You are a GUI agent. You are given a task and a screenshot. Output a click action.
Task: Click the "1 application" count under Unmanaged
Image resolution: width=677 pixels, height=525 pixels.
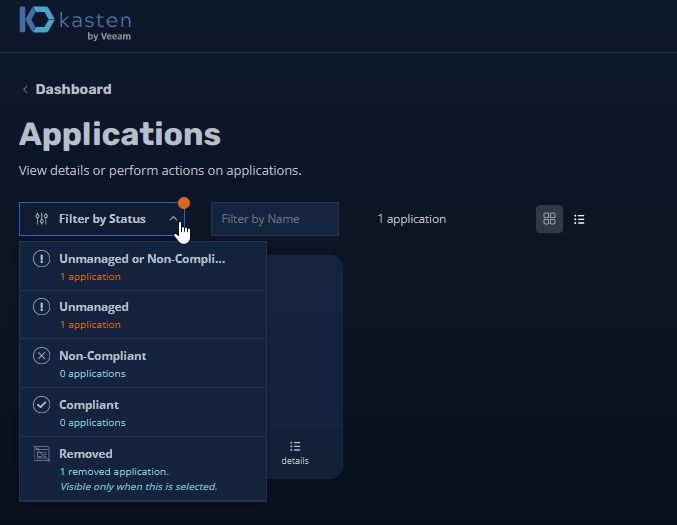pyautogui.click(x=90, y=325)
